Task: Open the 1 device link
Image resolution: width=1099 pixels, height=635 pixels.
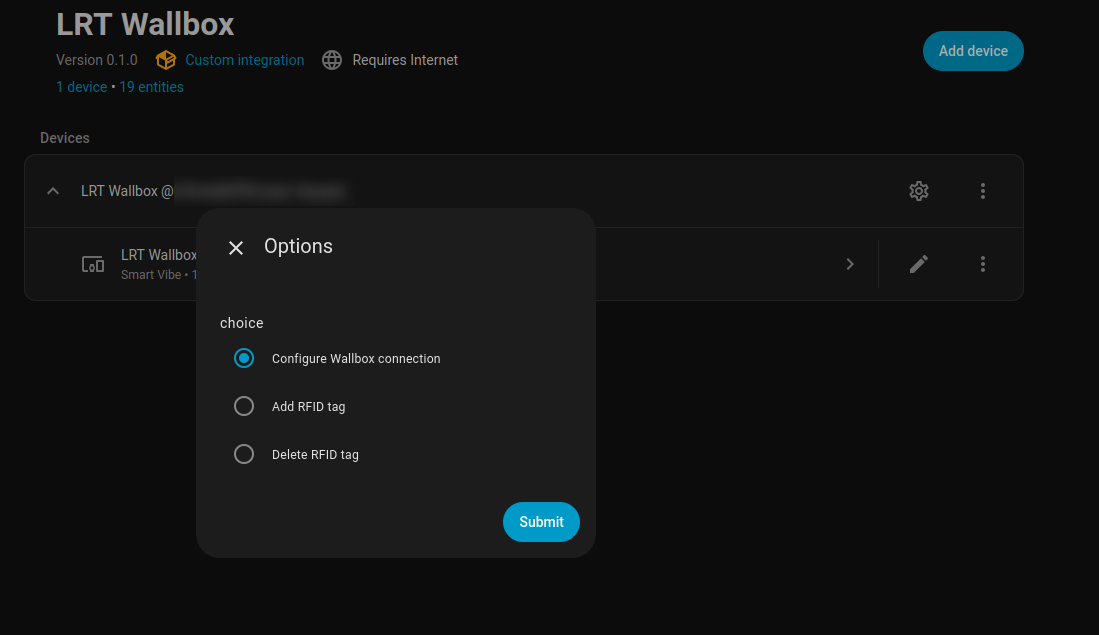Action: 81,87
